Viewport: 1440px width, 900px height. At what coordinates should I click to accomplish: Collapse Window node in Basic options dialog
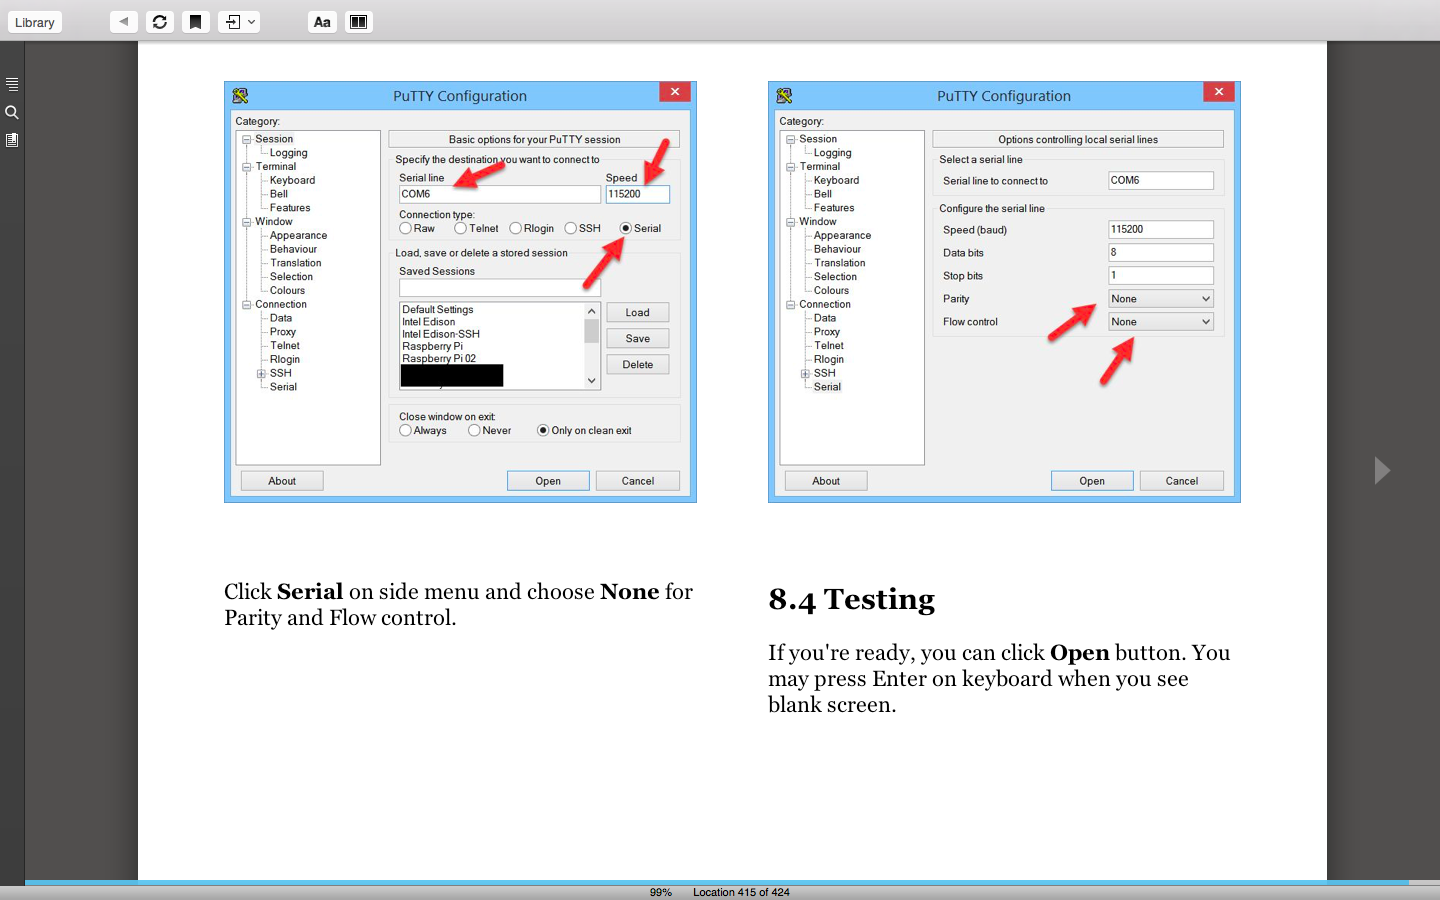click(246, 222)
